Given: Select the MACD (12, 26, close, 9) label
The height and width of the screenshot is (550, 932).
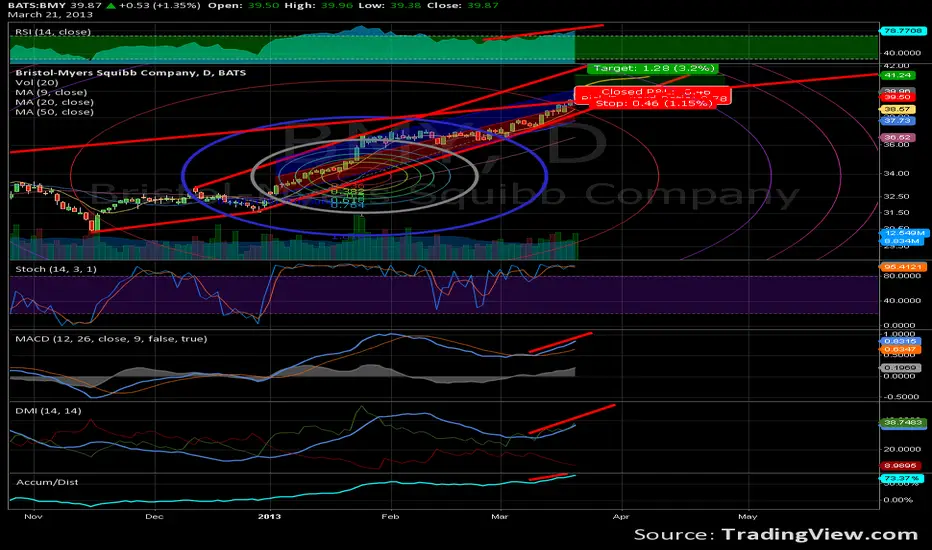Looking at the screenshot, I should pyautogui.click(x=111, y=339).
